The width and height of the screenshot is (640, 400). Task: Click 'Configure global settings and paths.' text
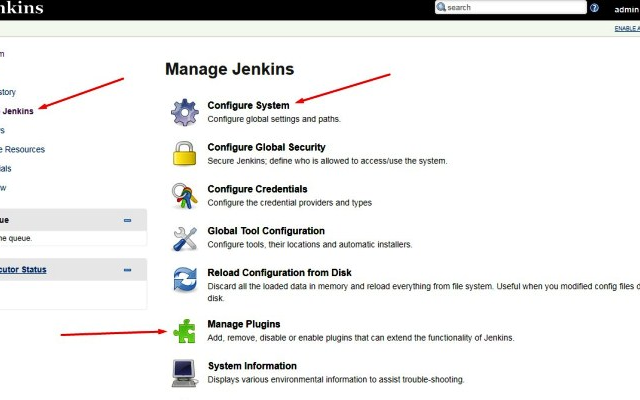point(274,119)
